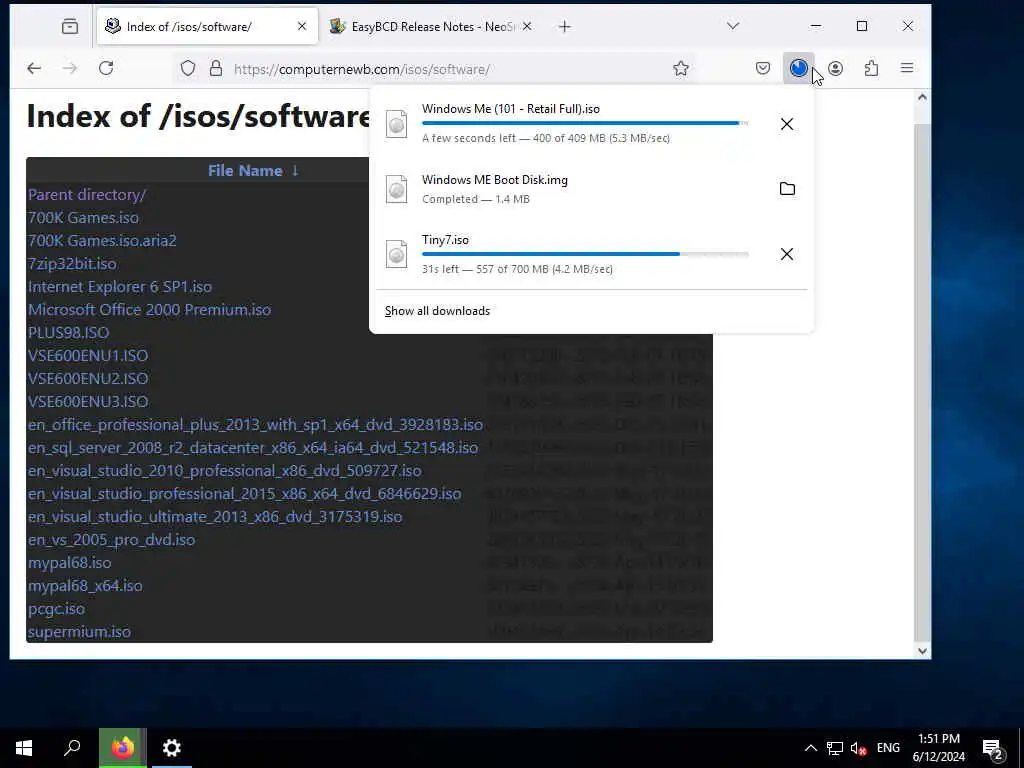1024x768 pixels.
Task: Show hidden system tray icons
Action: coord(810,748)
